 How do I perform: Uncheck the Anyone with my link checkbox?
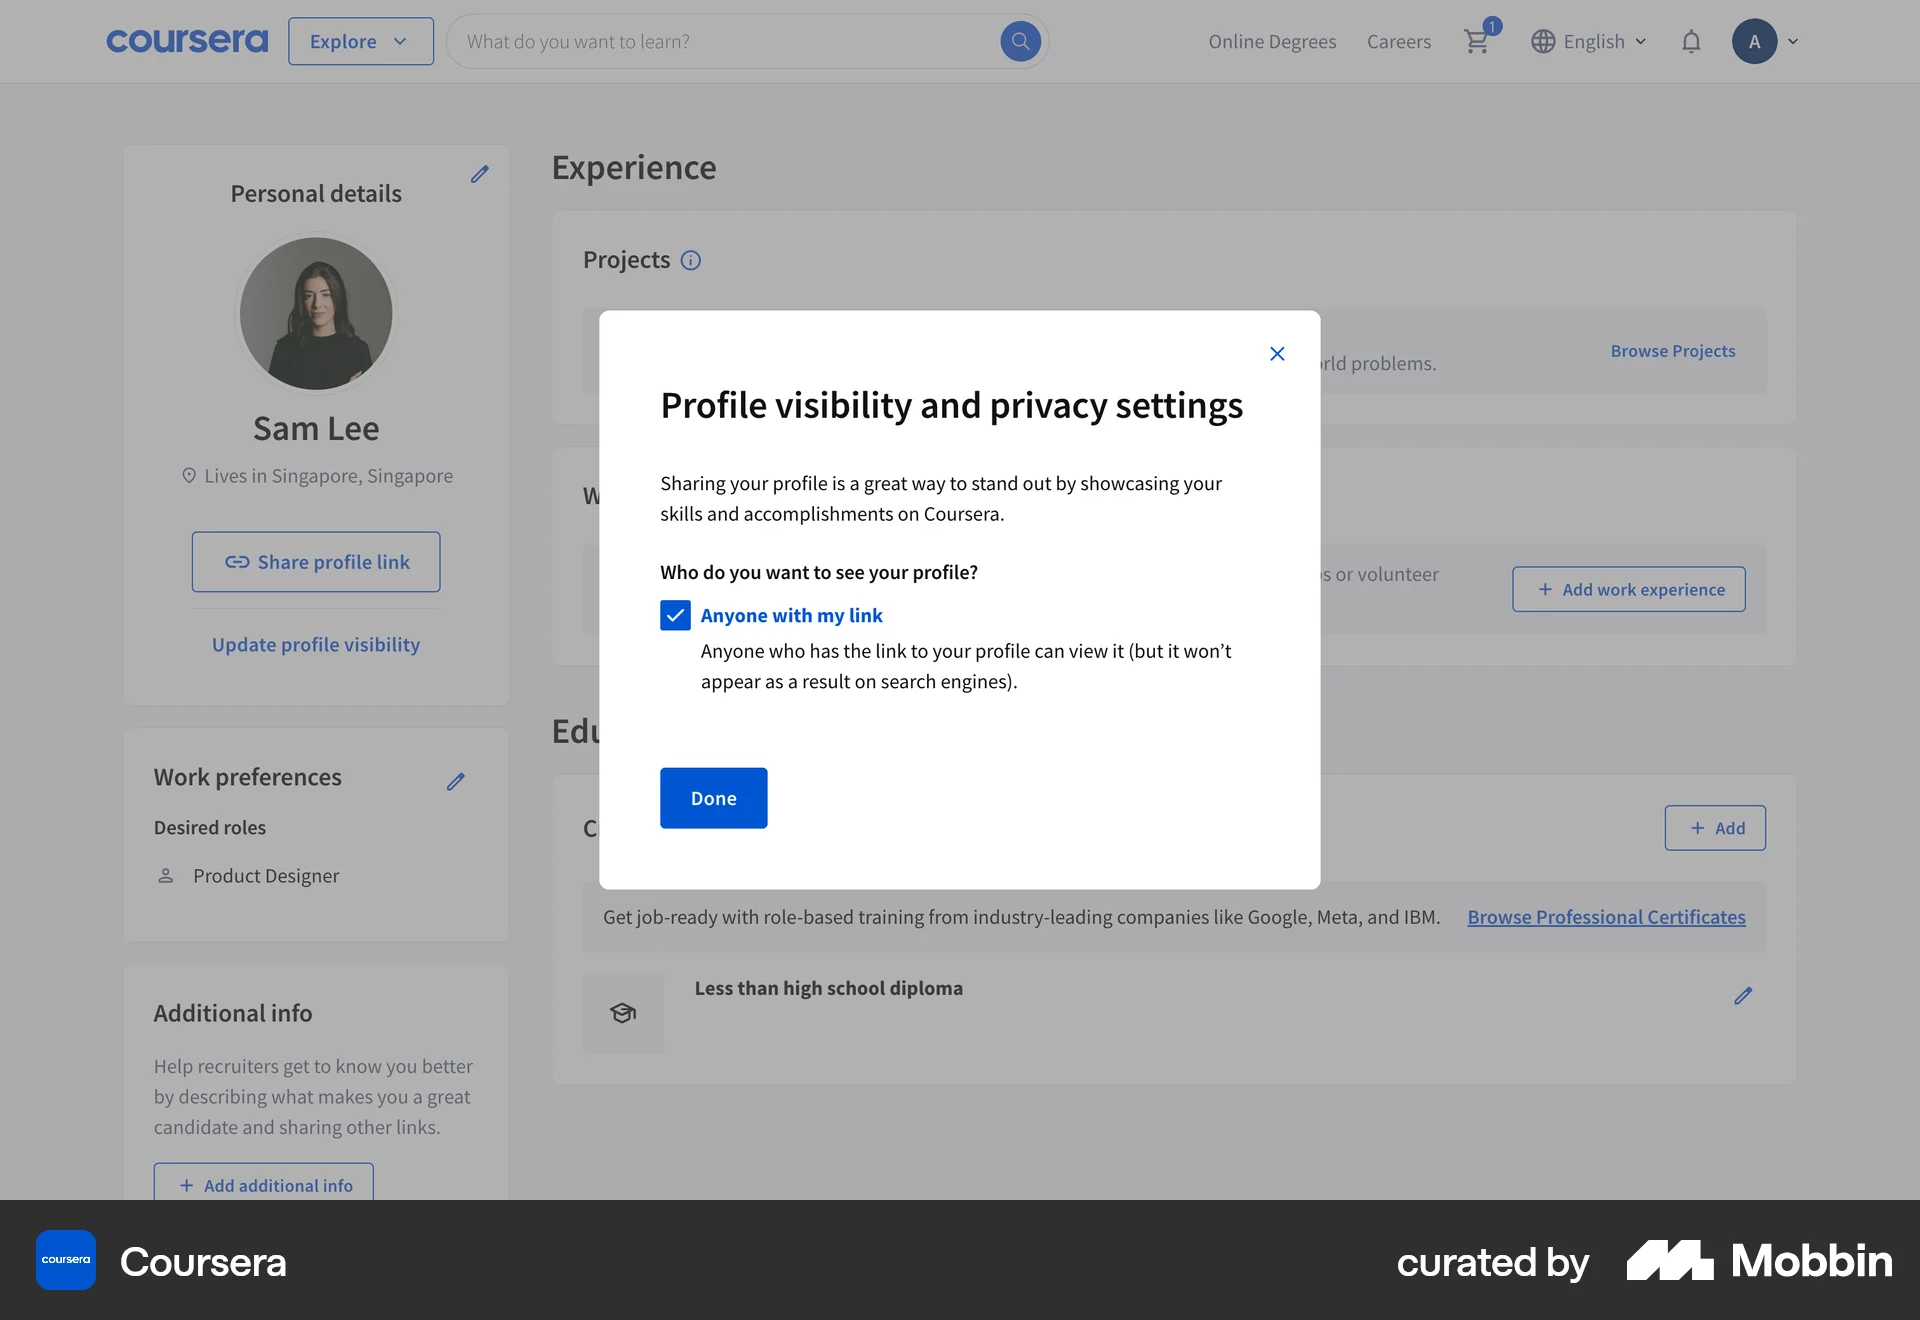tap(675, 615)
